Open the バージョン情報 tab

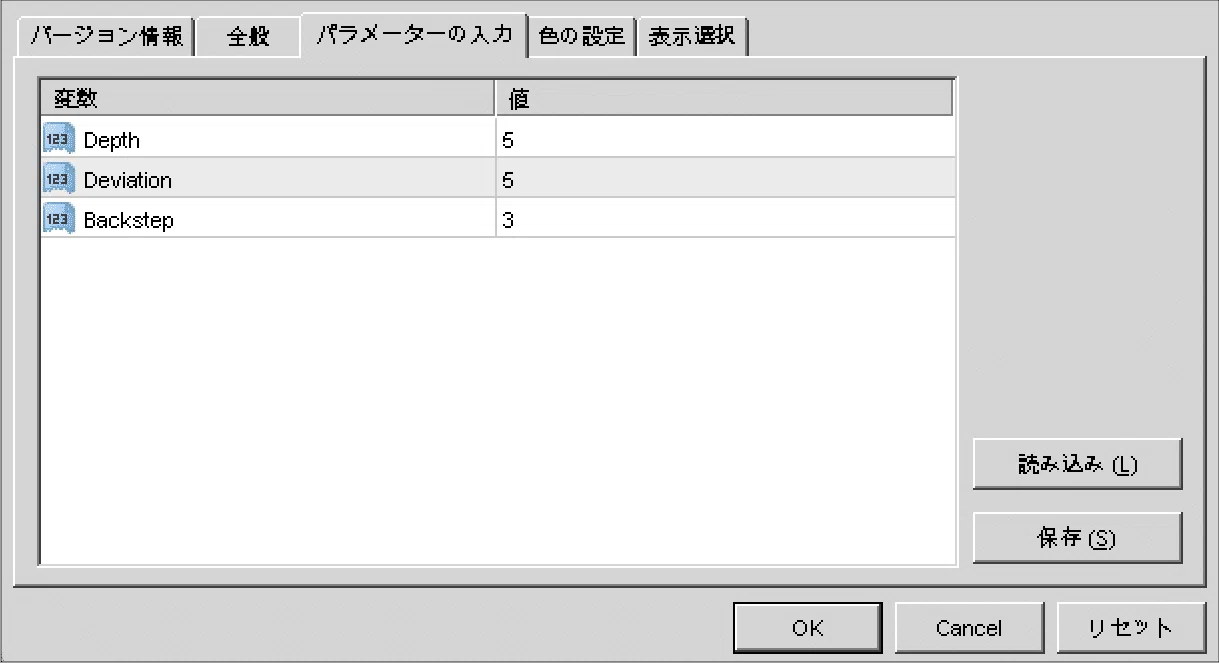click(106, 37)
